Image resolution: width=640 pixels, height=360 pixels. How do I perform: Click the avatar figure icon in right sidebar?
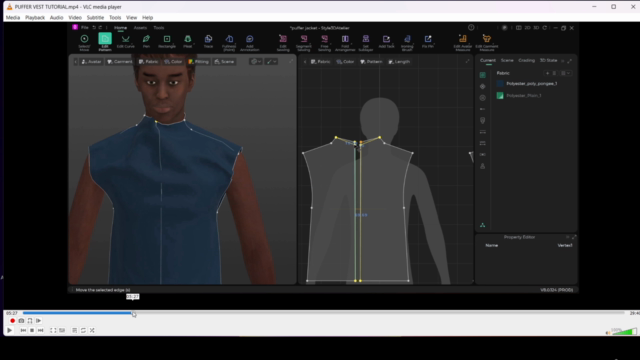point(482,166)
